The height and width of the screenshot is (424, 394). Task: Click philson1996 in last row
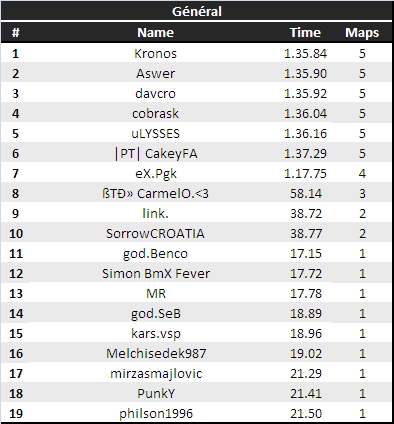click(156, 413)
